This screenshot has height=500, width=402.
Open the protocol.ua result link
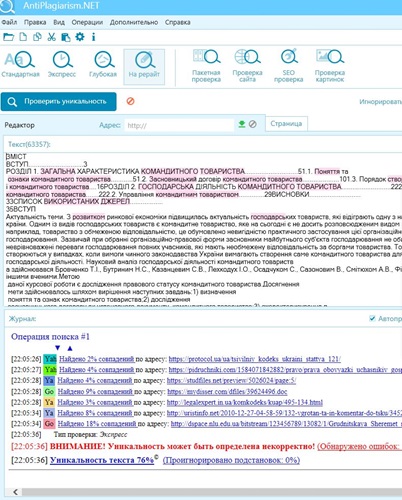(x=255, y=359)
